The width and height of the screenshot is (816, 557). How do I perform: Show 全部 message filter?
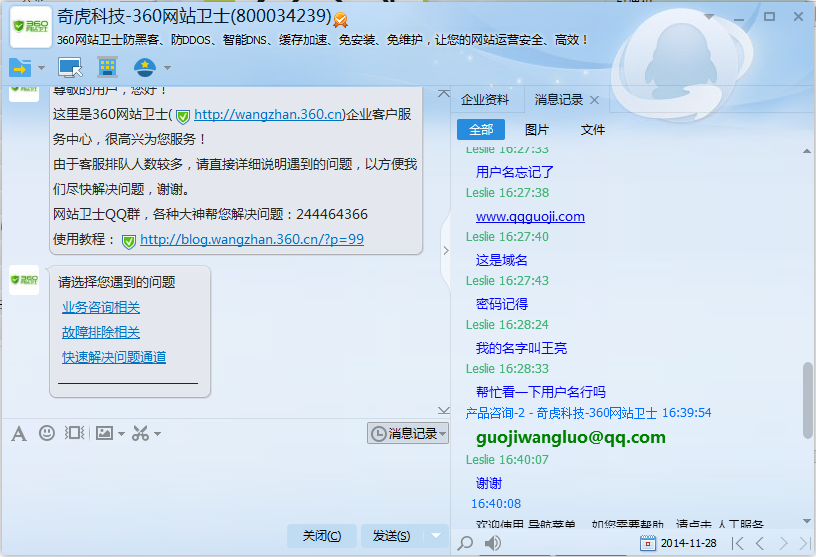(481, 130)
